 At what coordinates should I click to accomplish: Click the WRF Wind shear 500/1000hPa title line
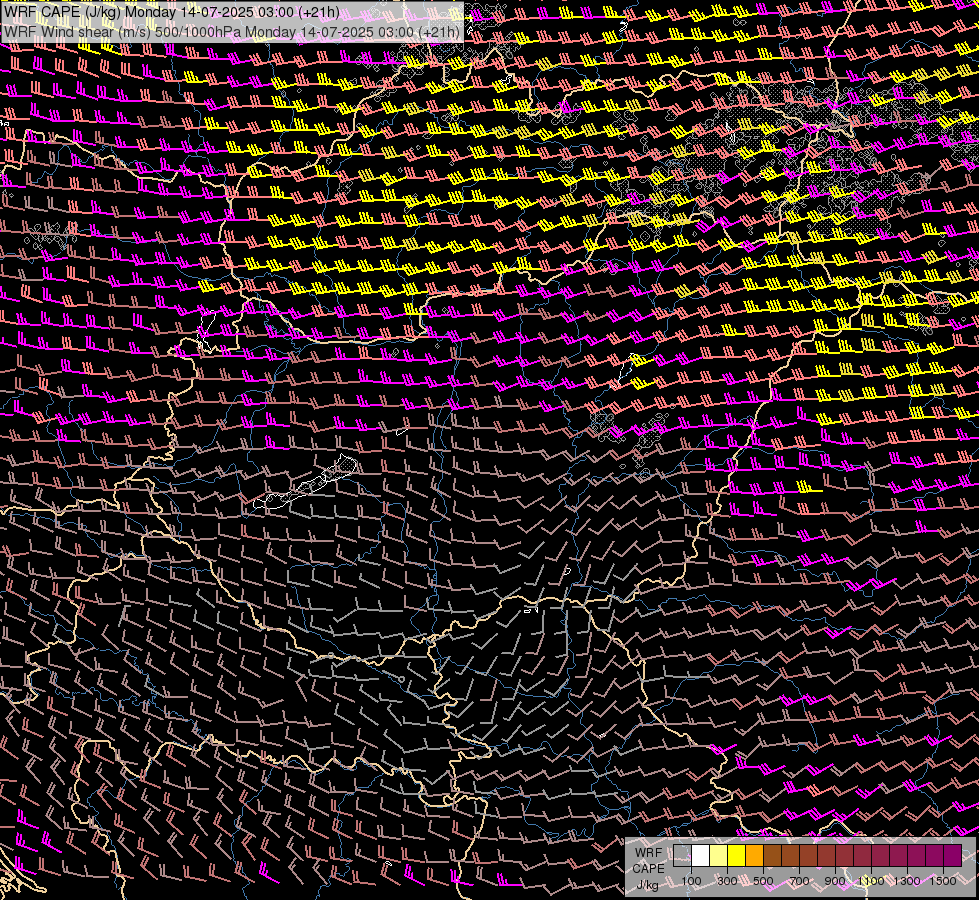point(232,32)
